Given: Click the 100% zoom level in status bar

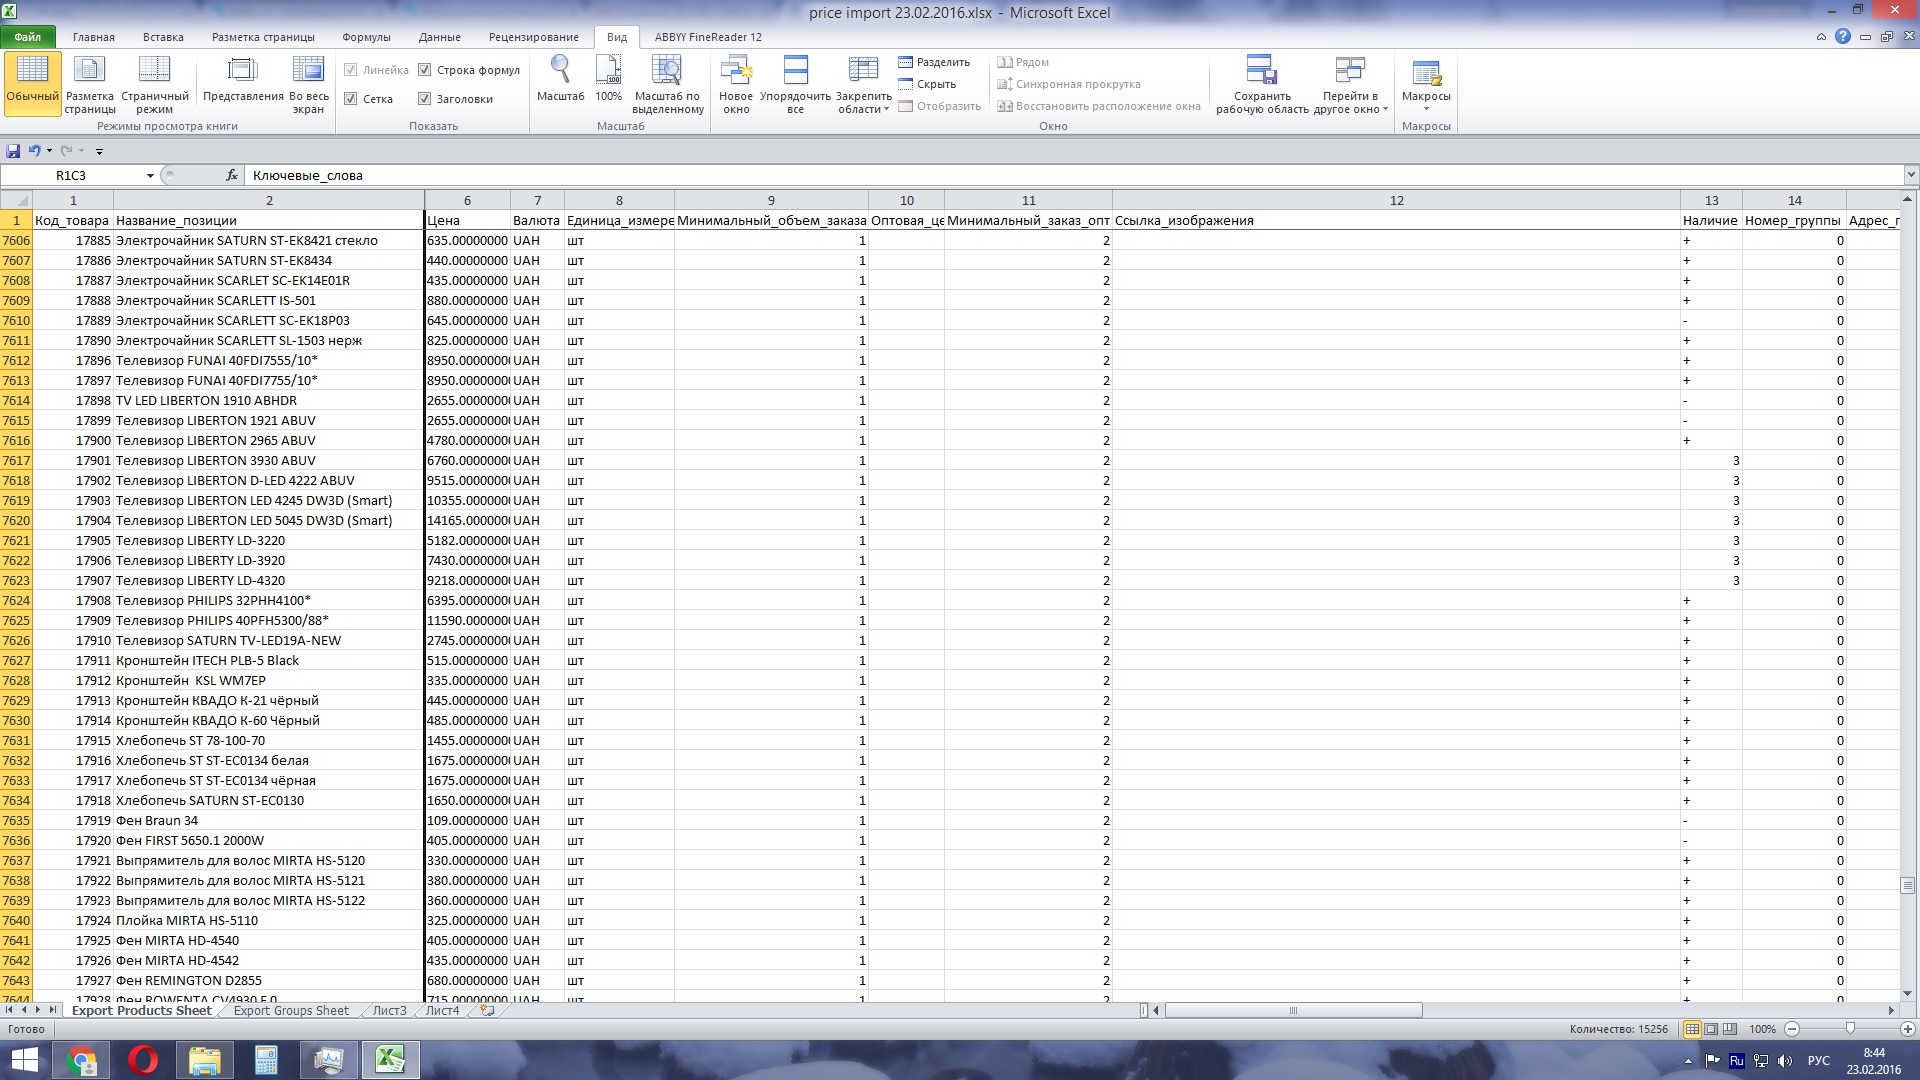Looking at the screenshot, I should coord(1763,1029).
